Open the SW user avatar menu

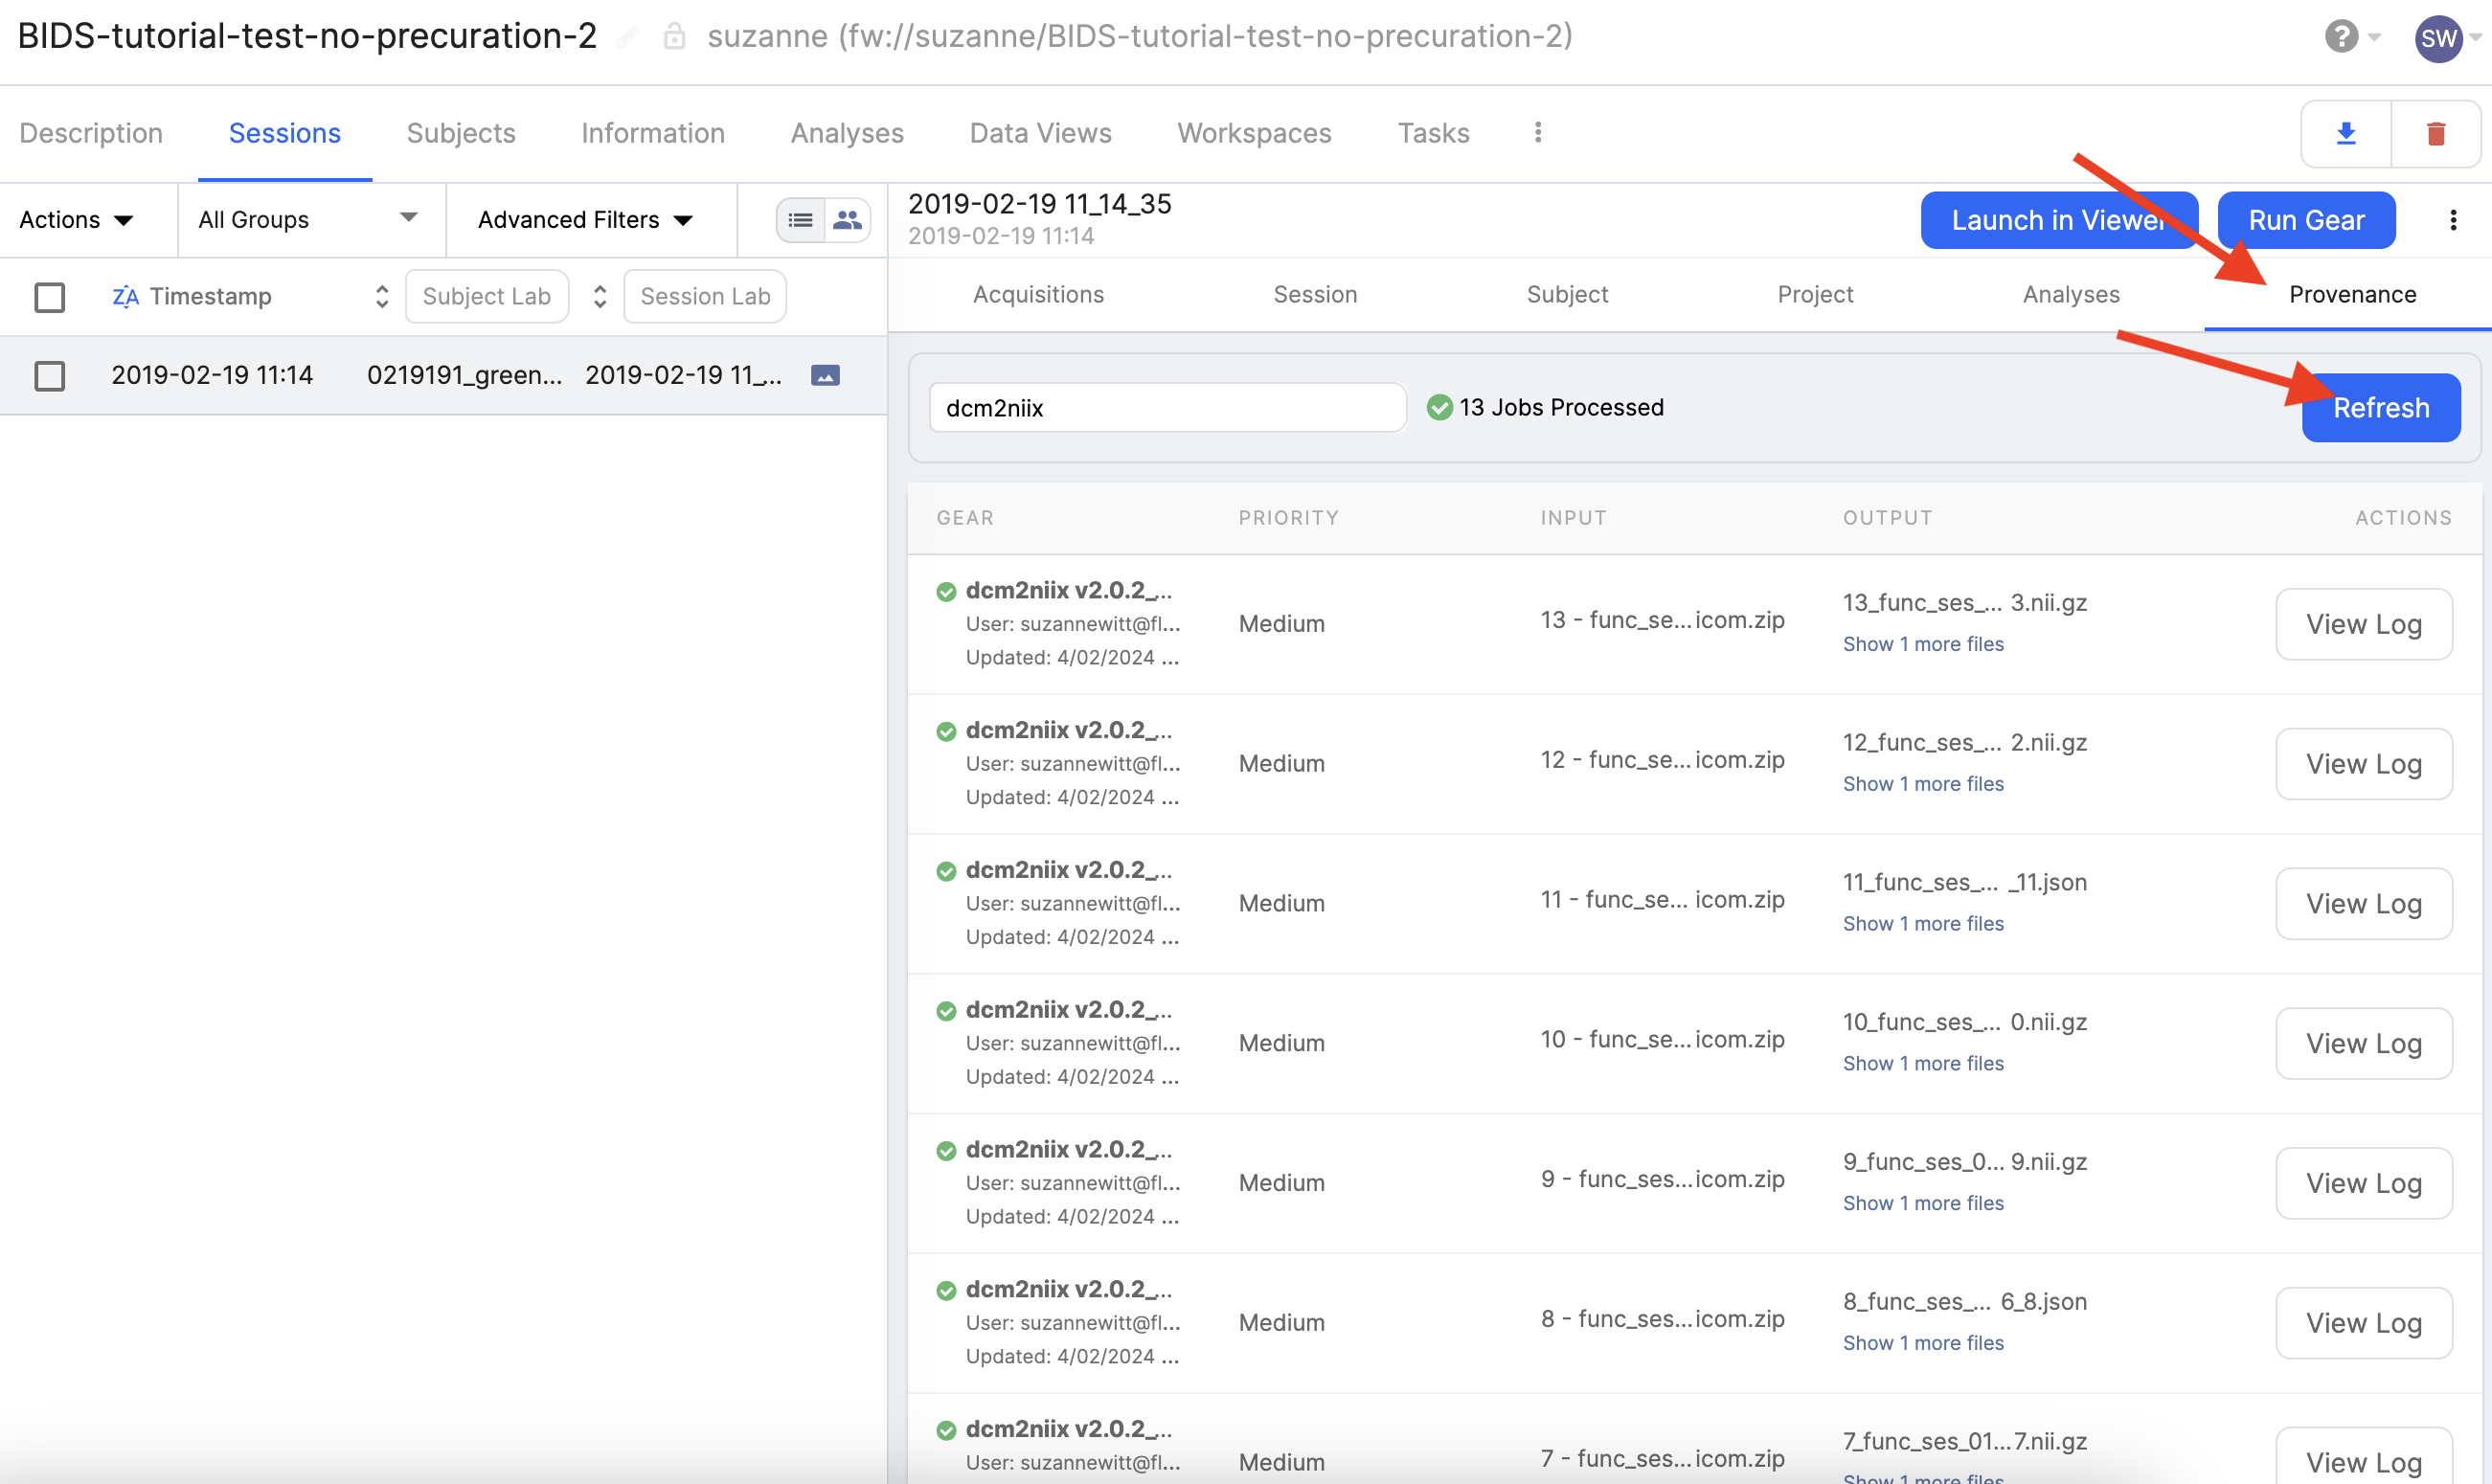tap(2438, 38)
